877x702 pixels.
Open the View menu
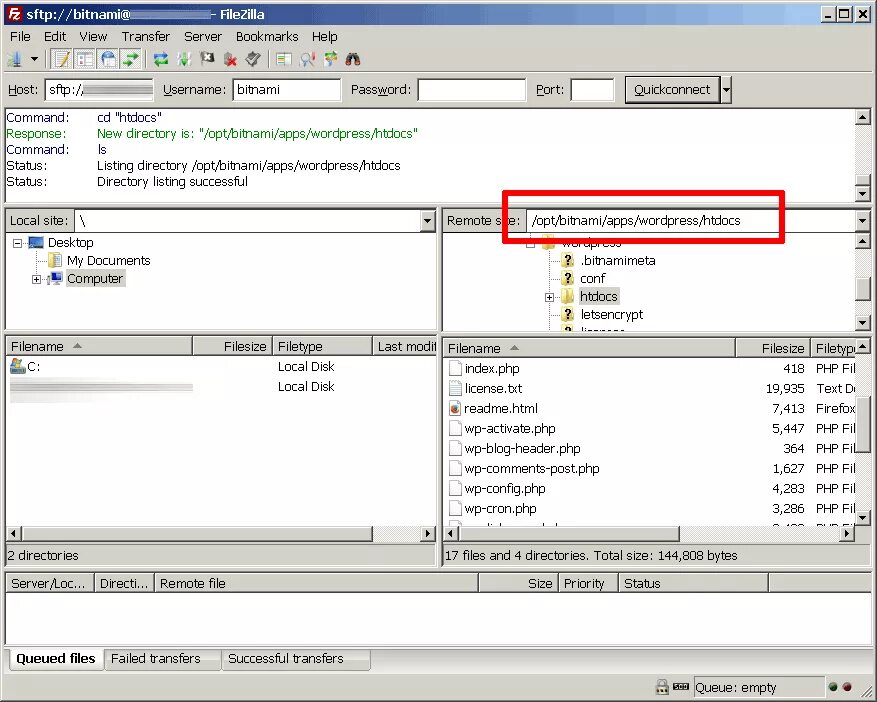(93, 36)
